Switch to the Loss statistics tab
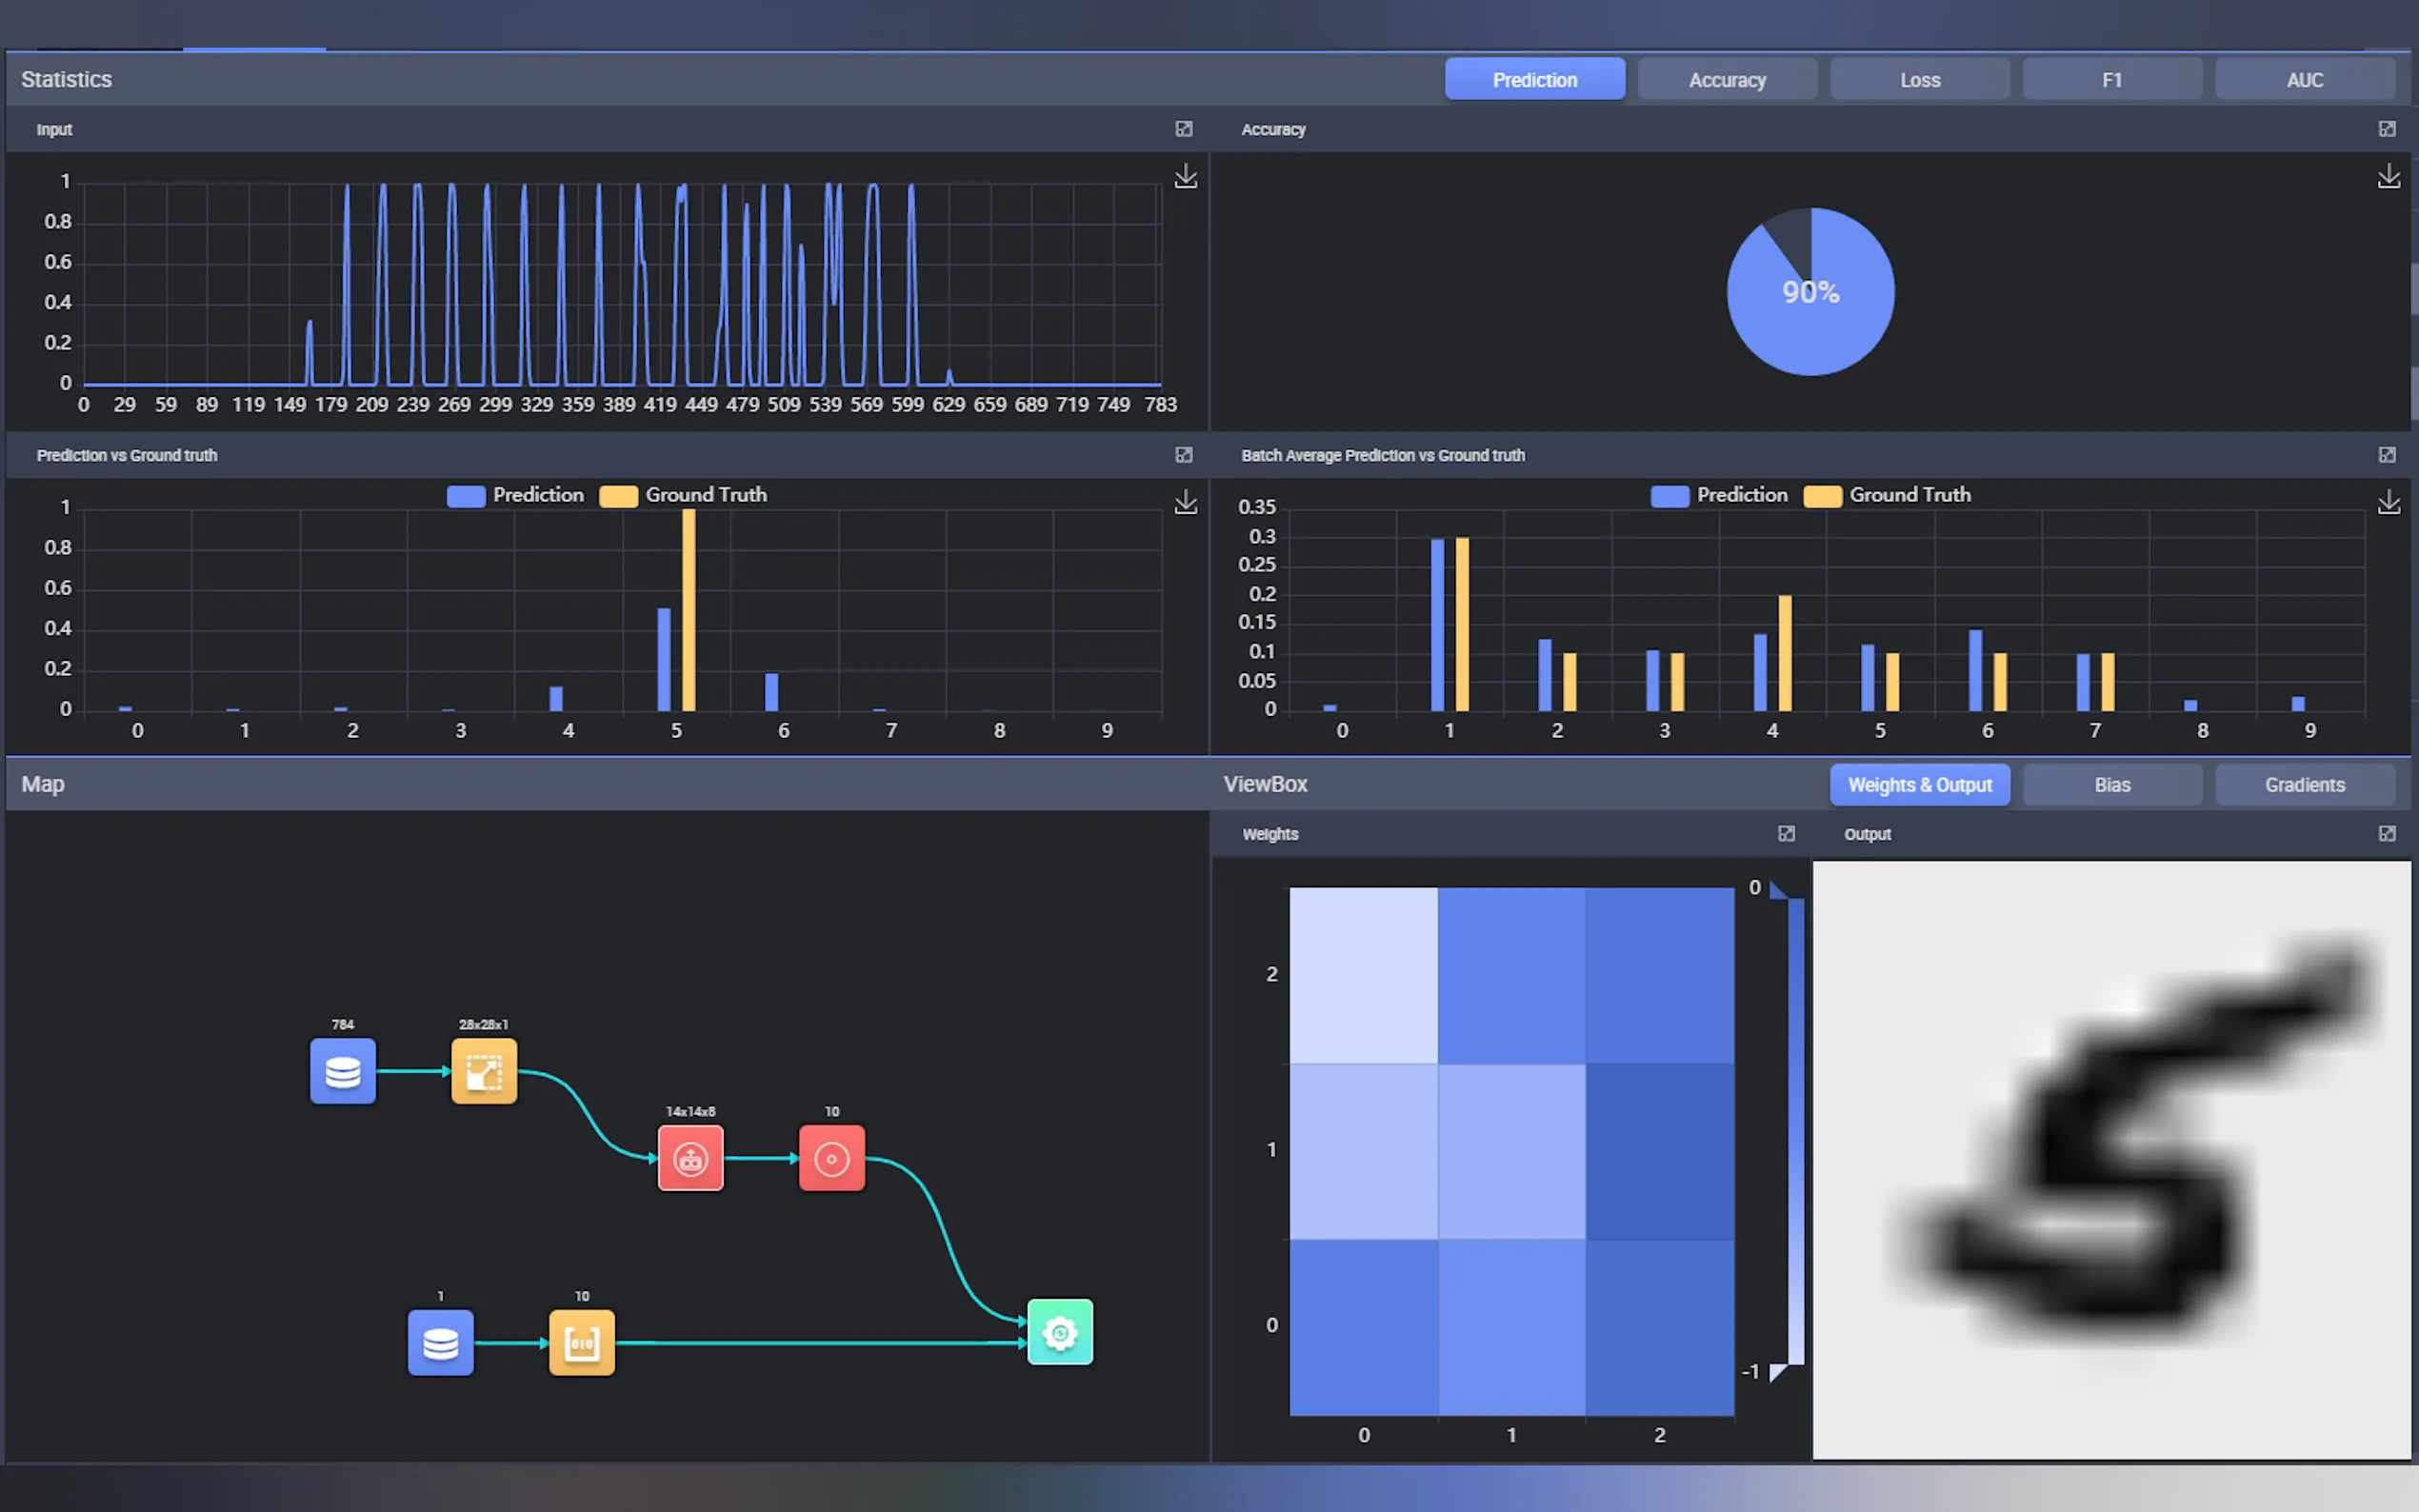Viewport: 2419px width, 1512px height. point(1919,80)
